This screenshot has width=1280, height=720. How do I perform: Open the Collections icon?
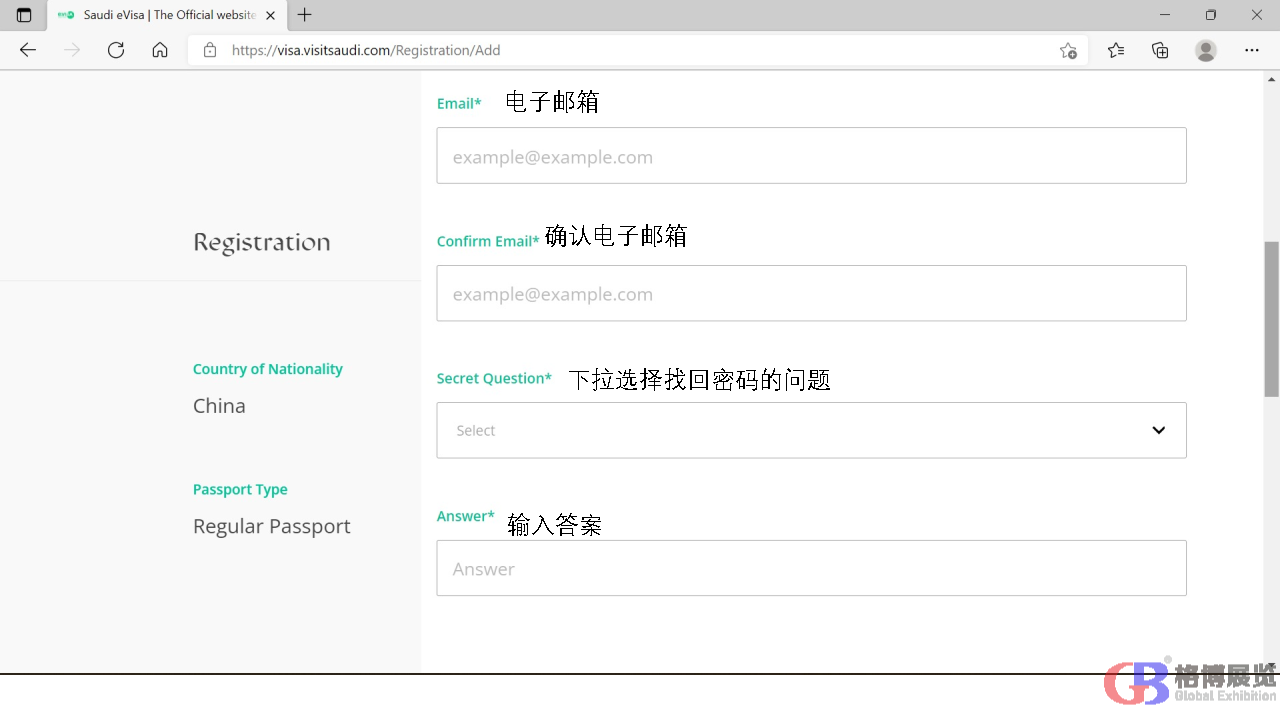pos(1160,50)
